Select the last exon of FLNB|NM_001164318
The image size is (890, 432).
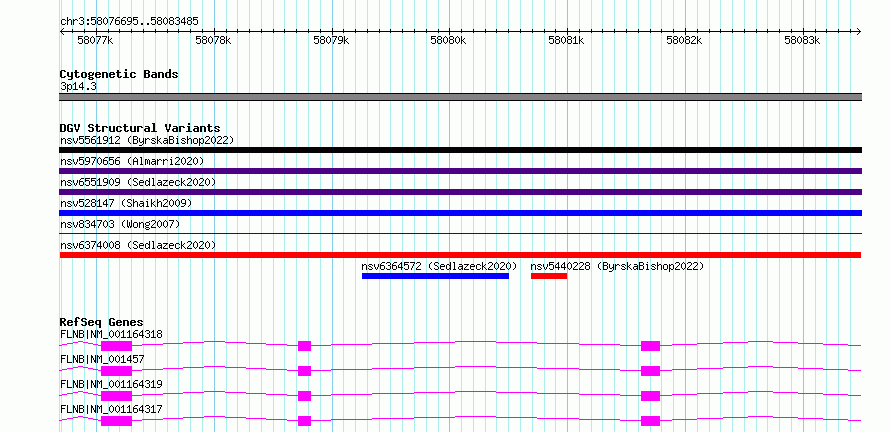point(650,346)
